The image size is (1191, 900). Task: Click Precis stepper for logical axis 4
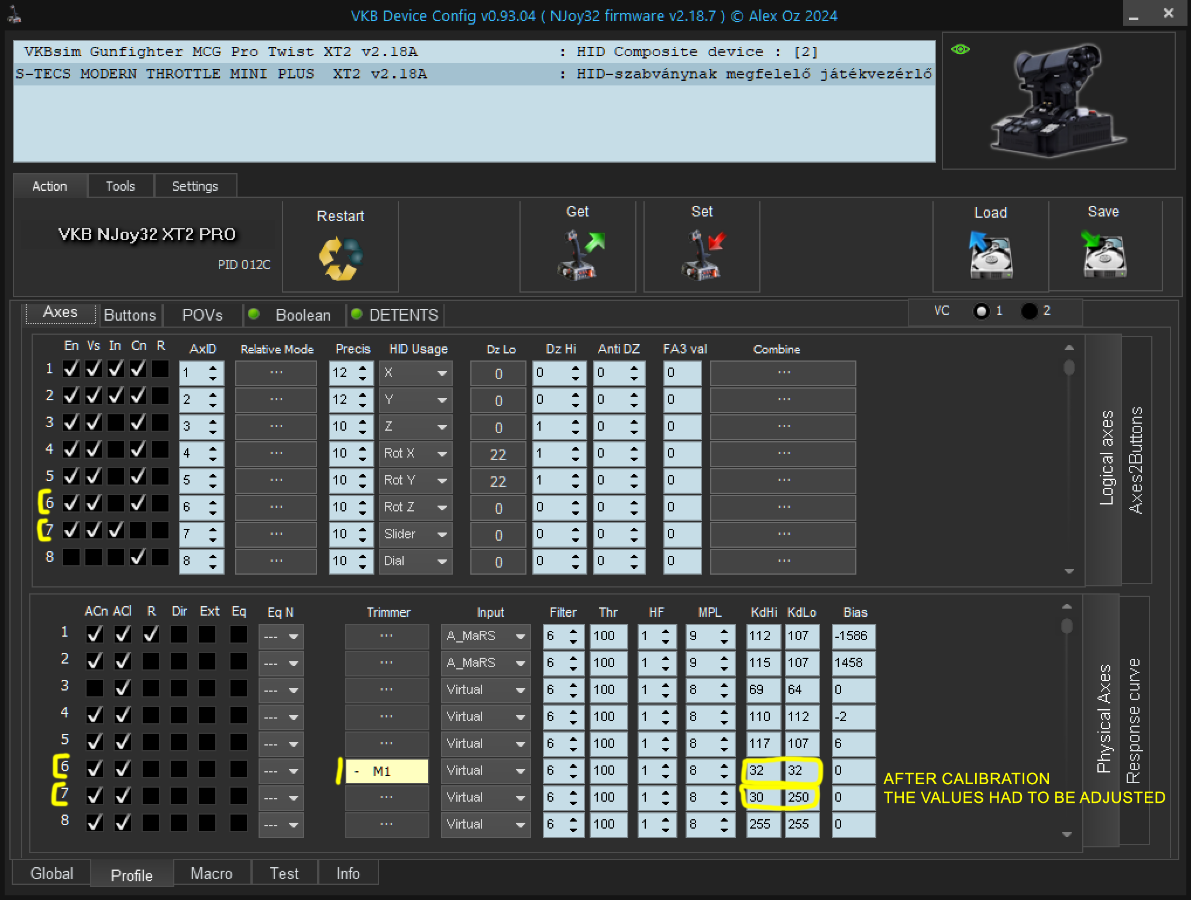coord(362,453)
